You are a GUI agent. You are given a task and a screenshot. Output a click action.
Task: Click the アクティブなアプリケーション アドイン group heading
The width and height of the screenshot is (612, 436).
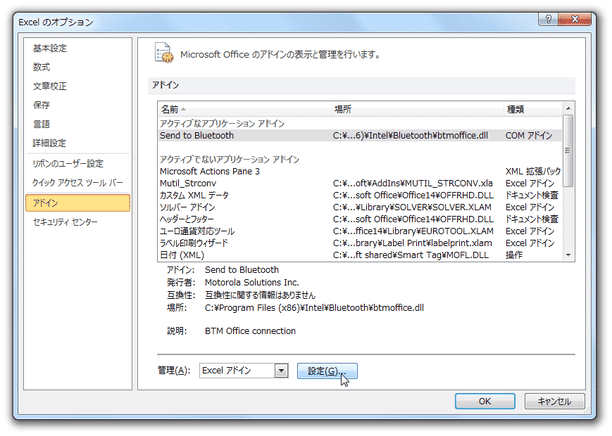point(222,124)
